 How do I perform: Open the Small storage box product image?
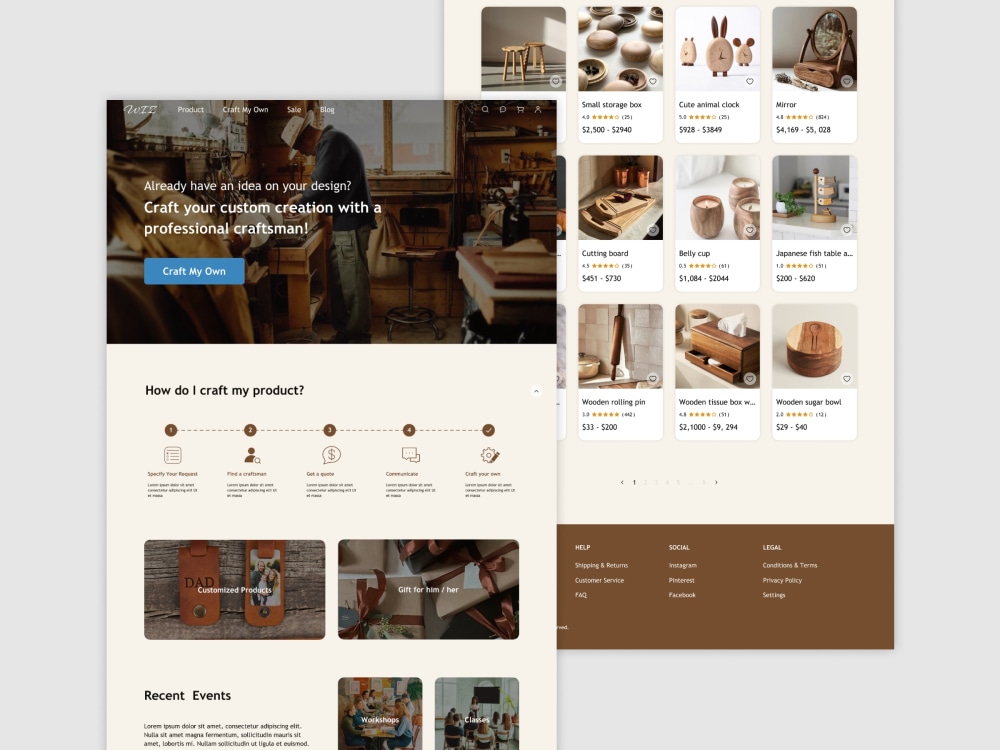tap(621, 49)
